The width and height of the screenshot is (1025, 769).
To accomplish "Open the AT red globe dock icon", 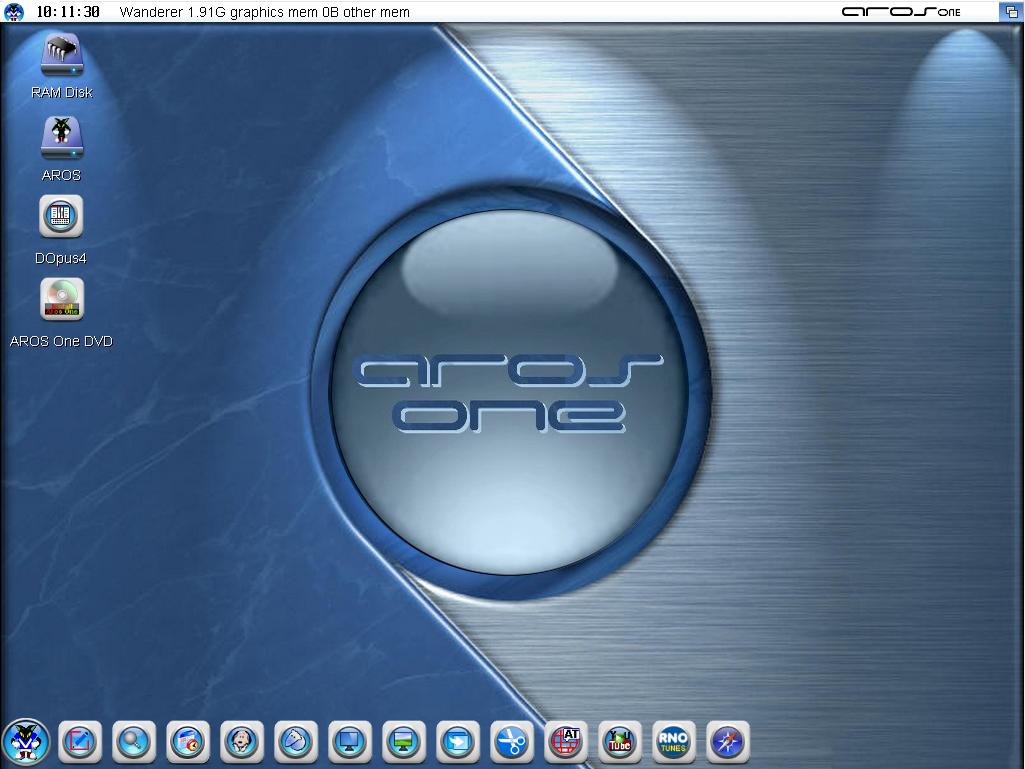I will (566, 742).
